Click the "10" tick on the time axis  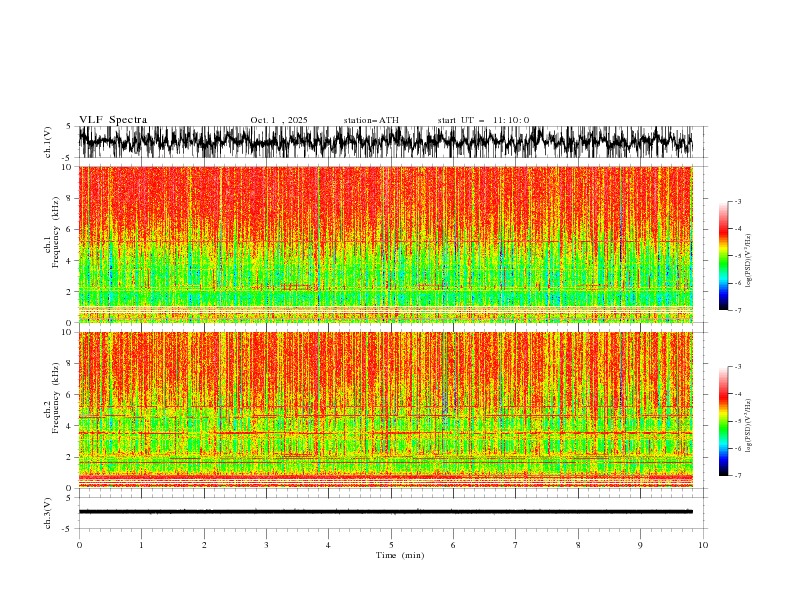coord(703,545)
